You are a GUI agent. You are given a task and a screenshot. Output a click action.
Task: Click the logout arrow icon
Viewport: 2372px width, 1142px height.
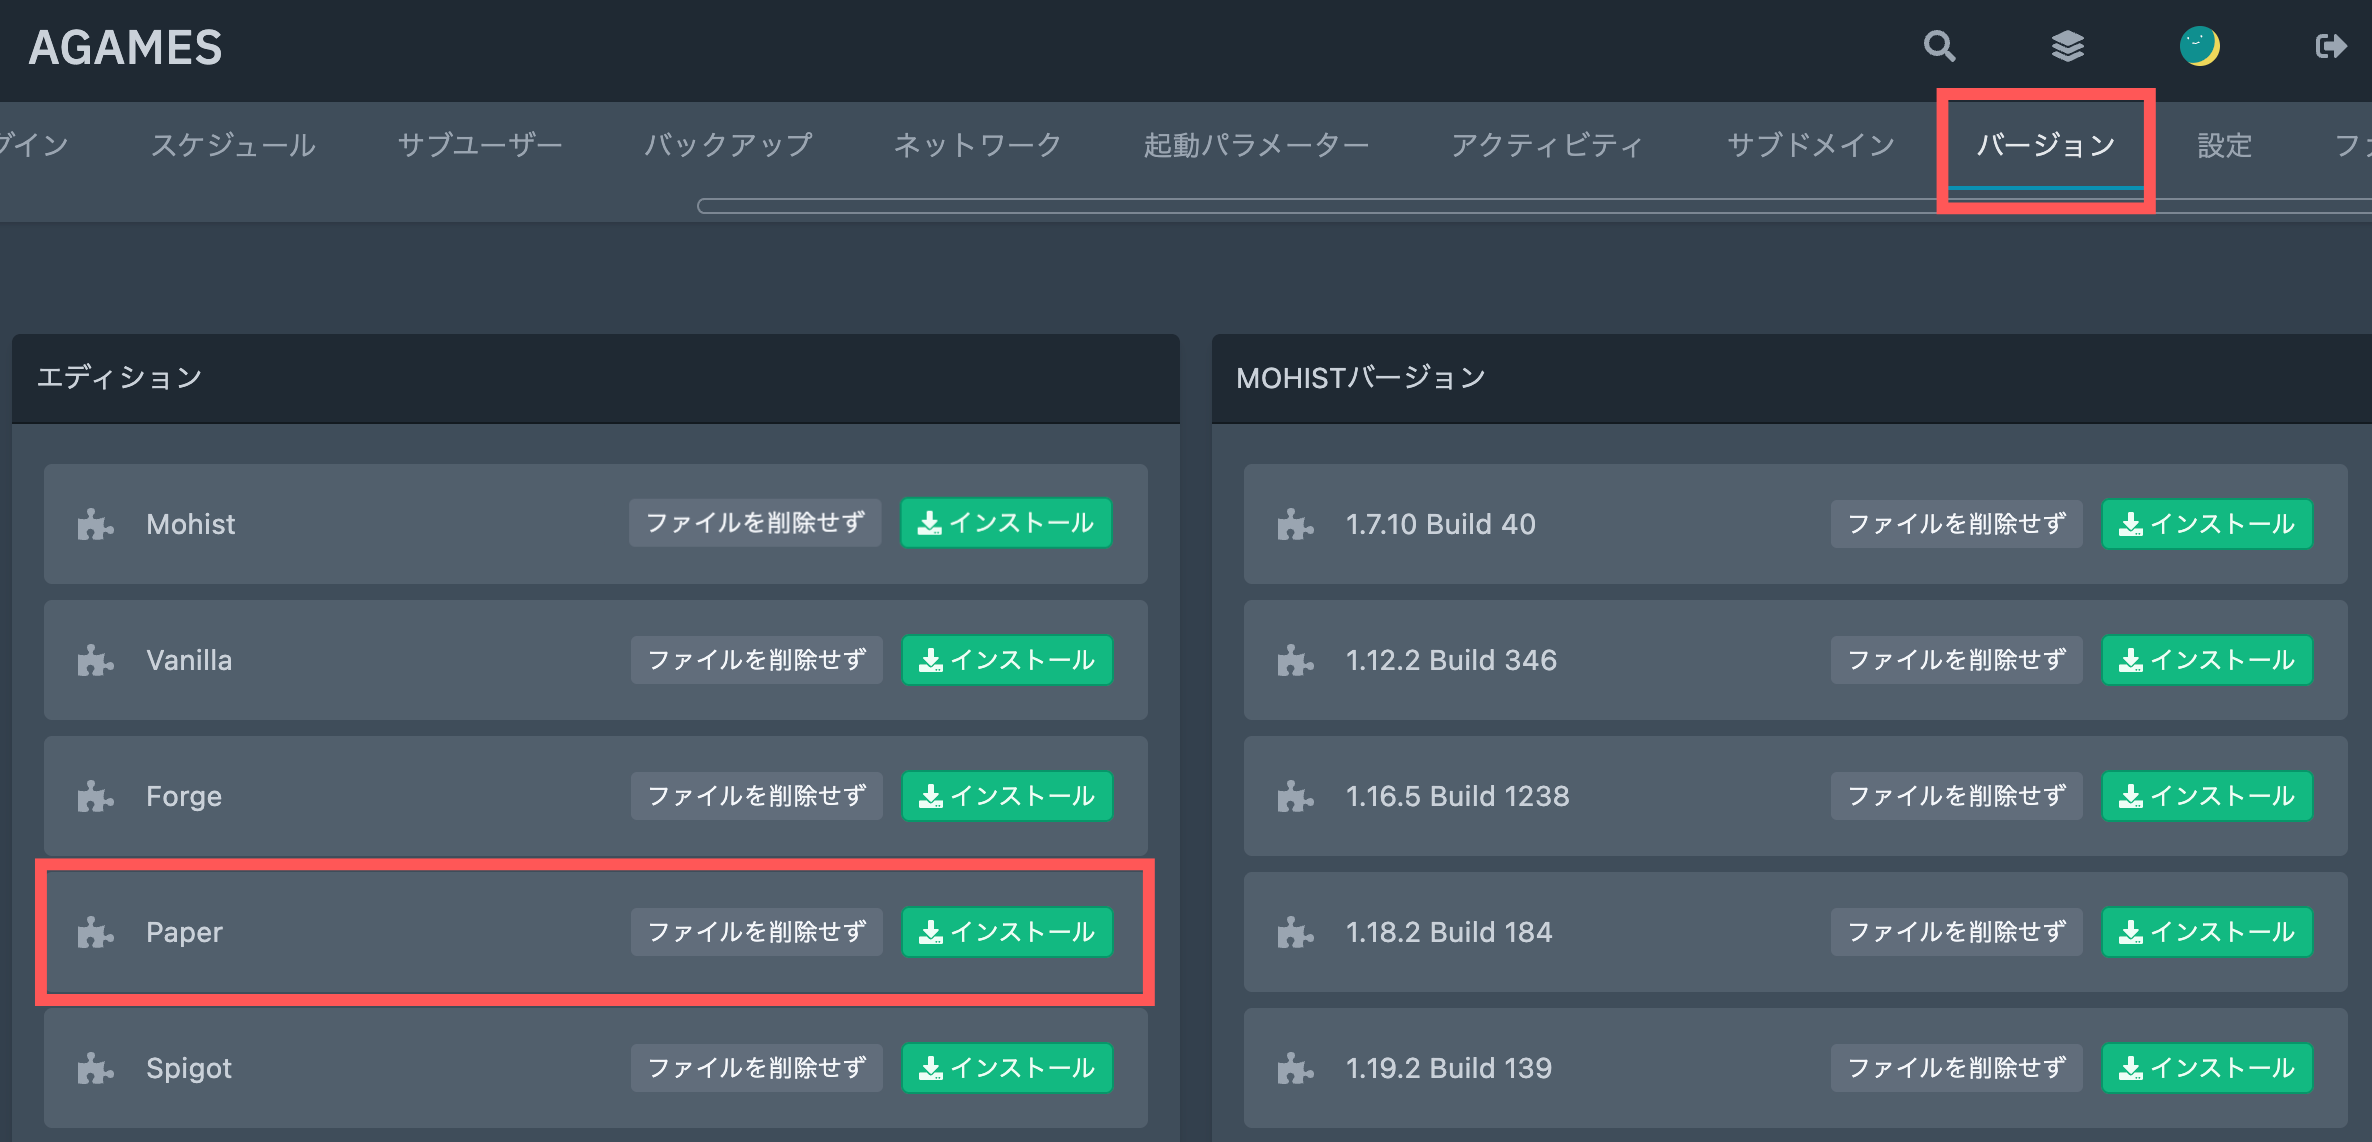[x=2330, y=46]
